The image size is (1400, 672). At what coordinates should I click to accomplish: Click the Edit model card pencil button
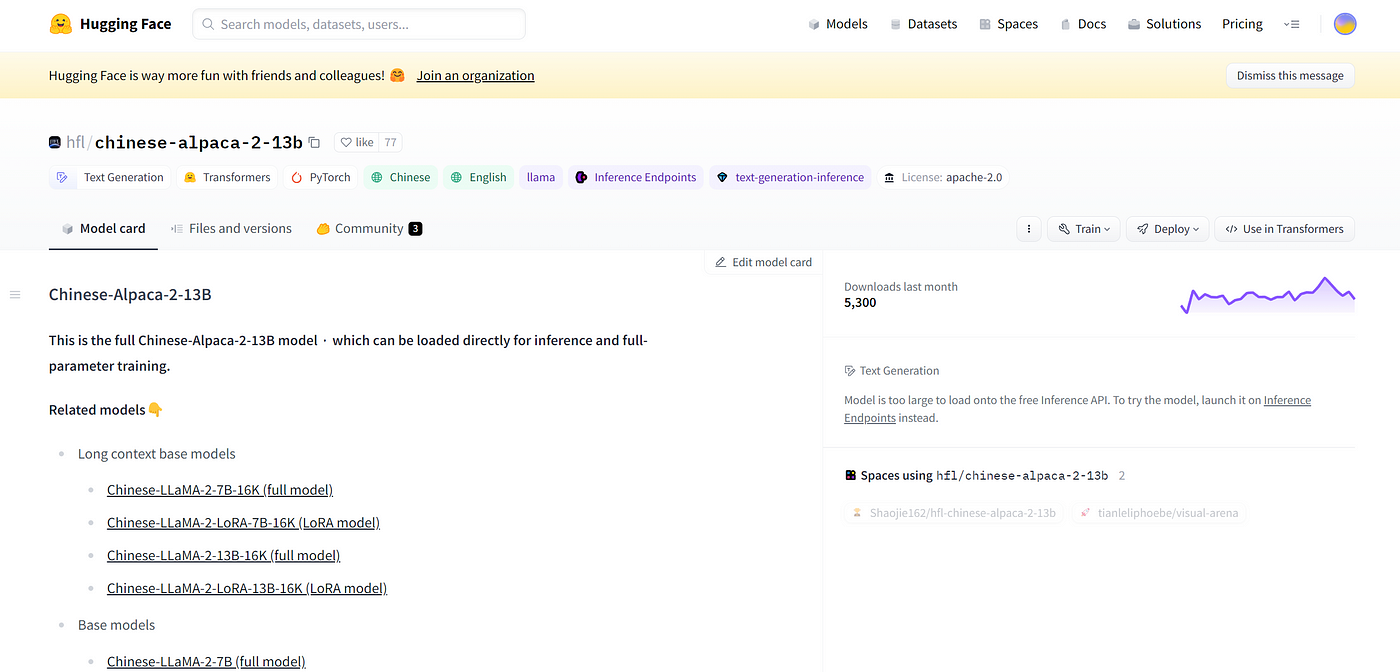(x=763, y=262)
